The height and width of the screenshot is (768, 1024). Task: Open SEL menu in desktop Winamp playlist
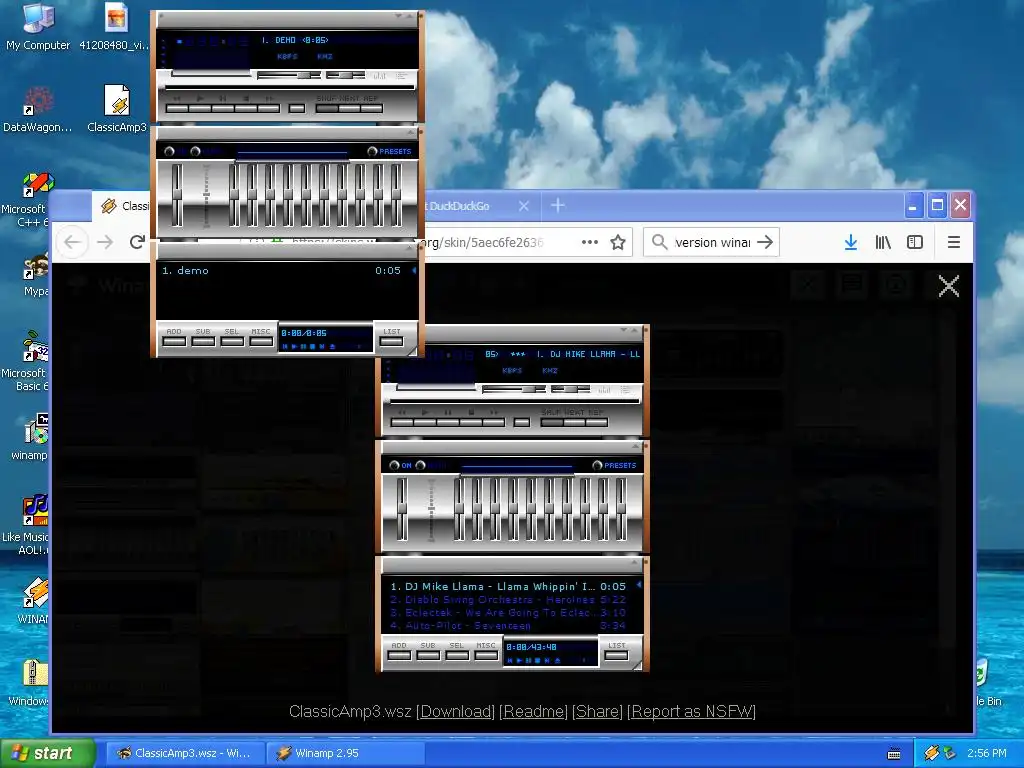(x=232, y=341)
